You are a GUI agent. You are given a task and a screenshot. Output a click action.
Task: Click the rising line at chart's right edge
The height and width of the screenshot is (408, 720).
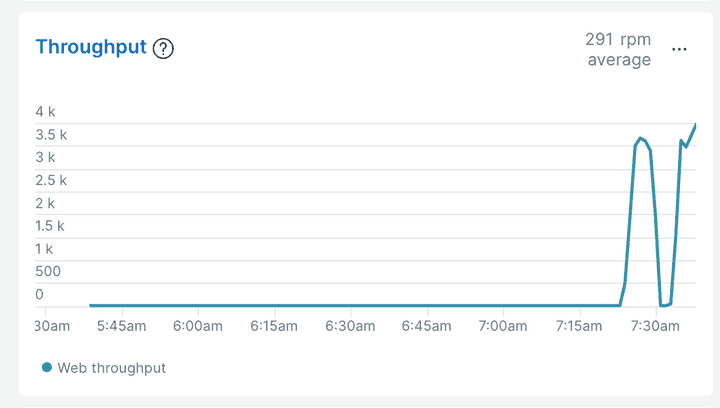click(692, 132)
